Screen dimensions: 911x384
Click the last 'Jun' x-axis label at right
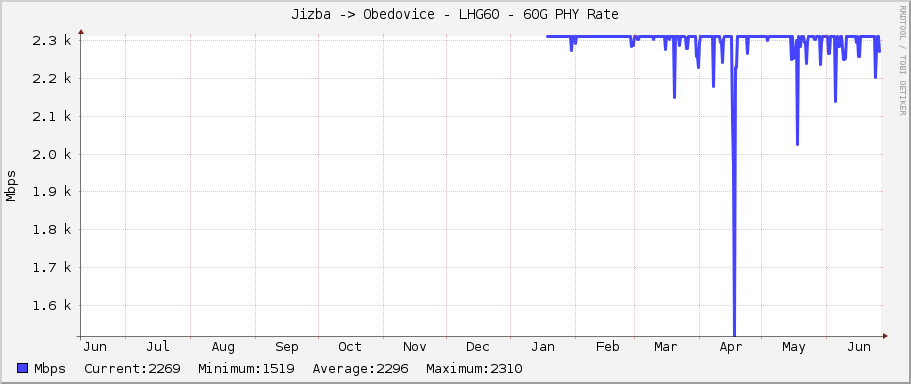coord(859,347)
